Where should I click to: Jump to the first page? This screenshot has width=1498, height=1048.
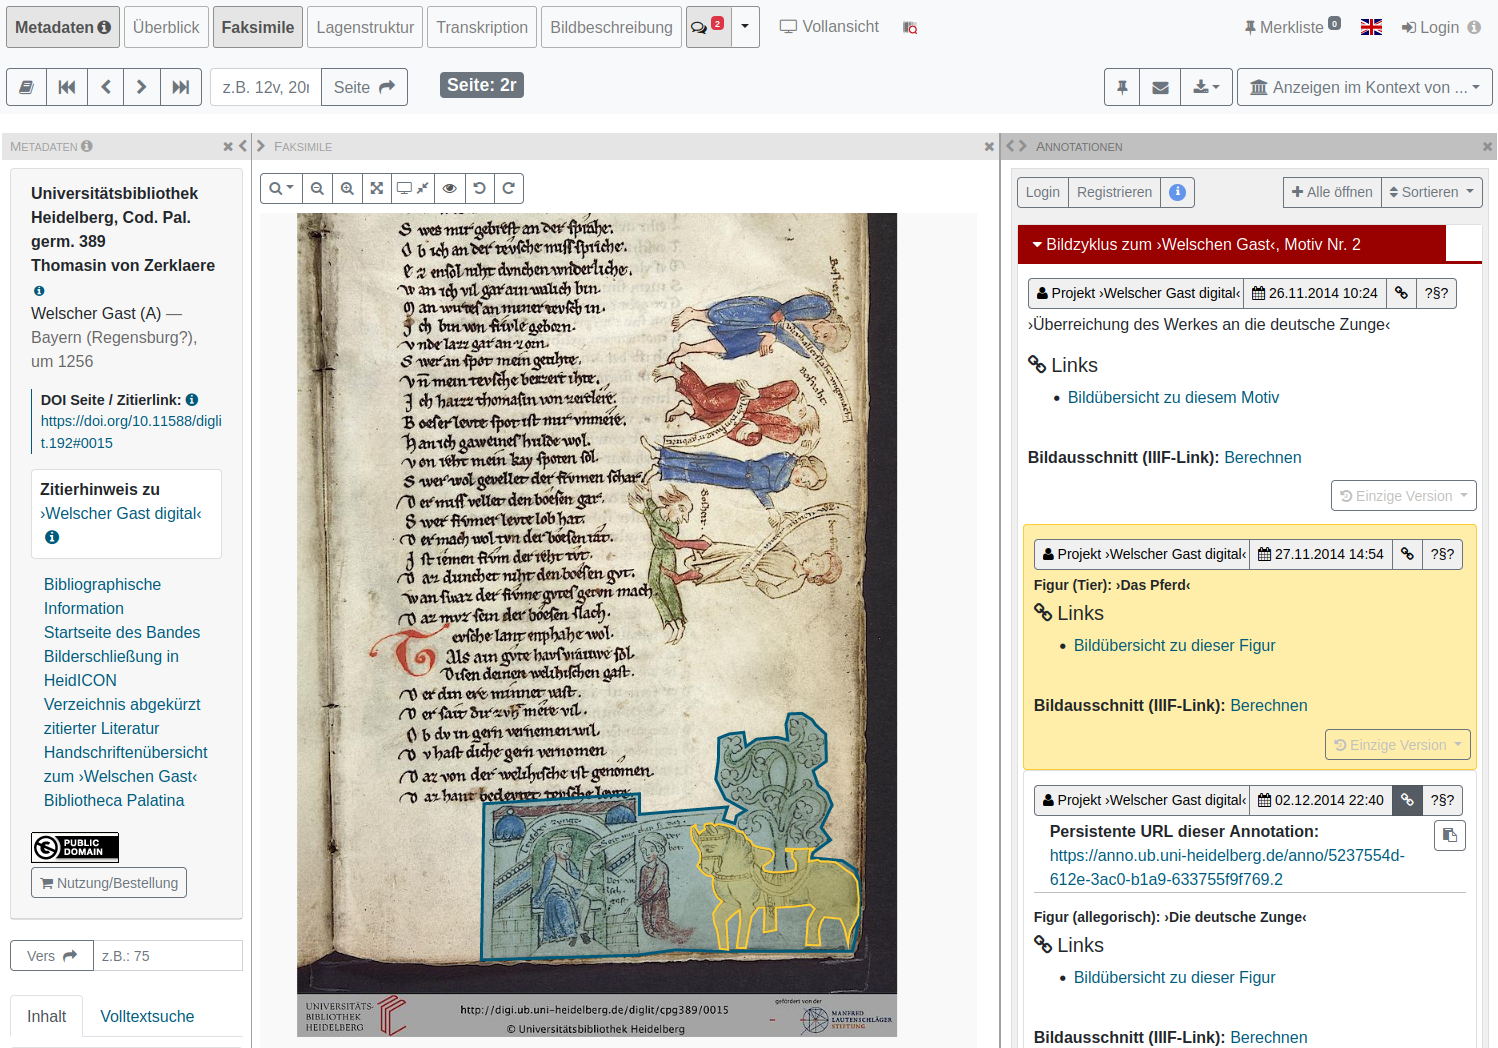coord(67,87)
